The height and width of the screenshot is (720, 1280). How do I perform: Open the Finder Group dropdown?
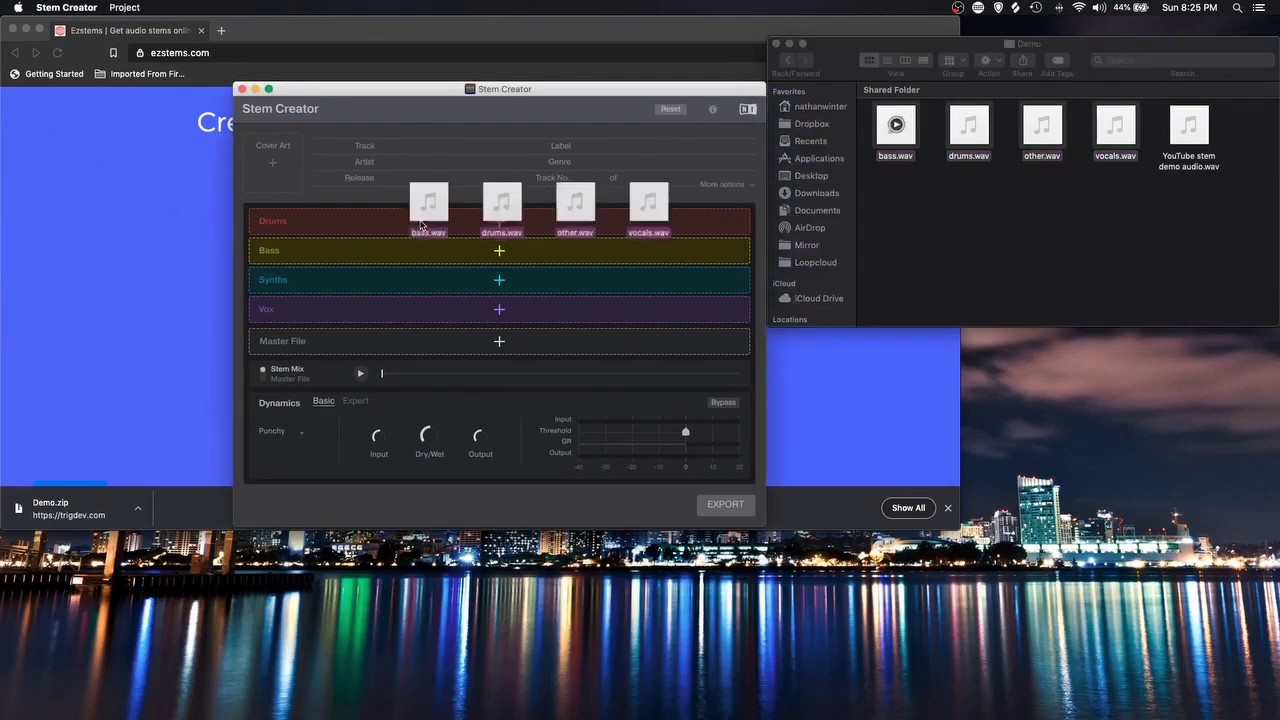953,60
